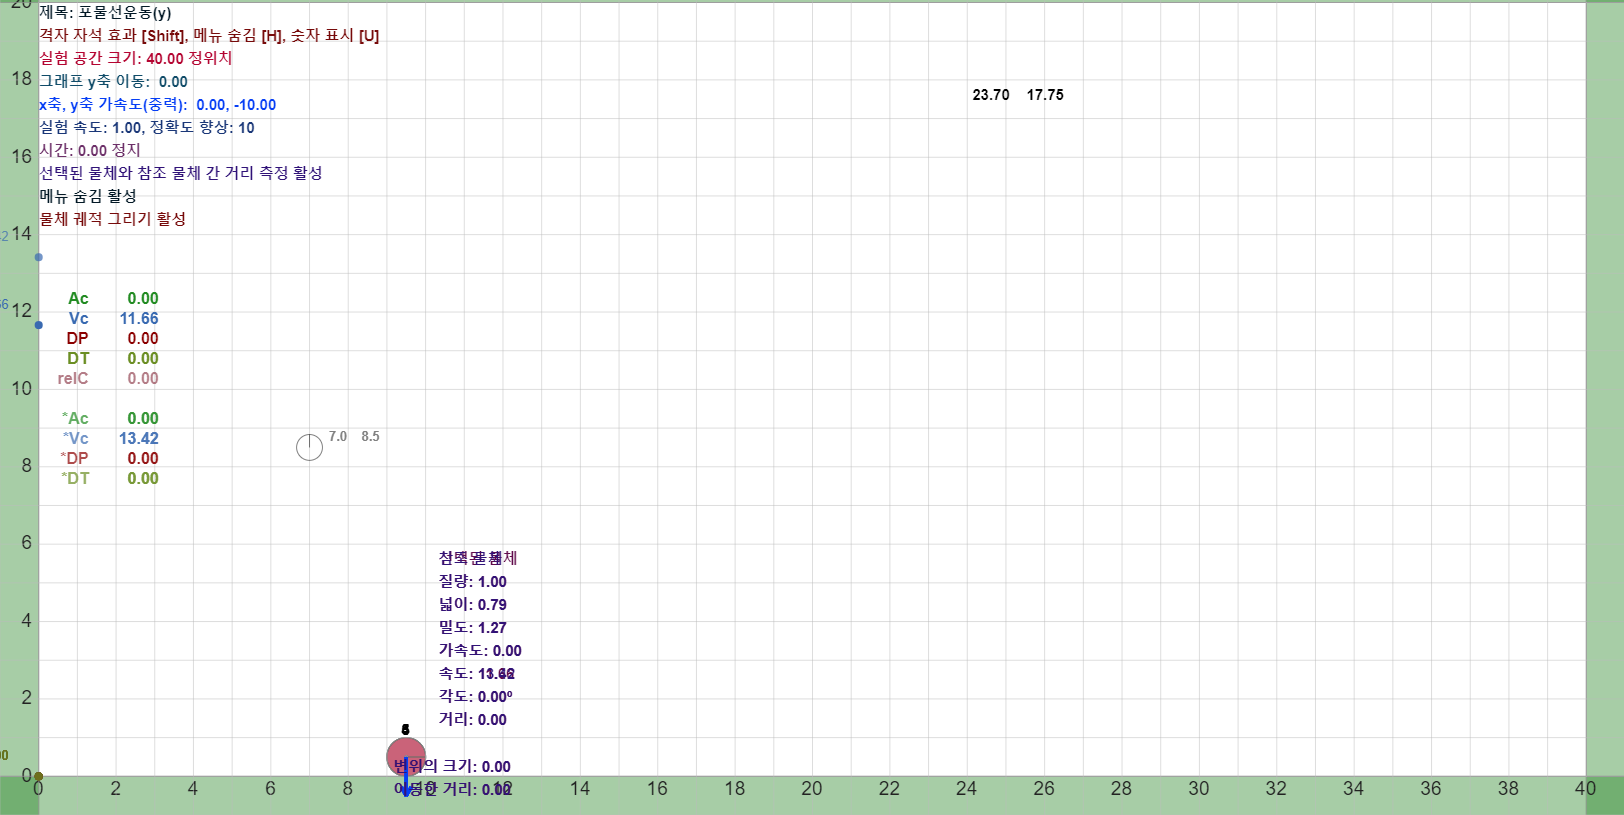The height and width of the screenshot is (815, 1624).
Task: Click '실험 속도: 1.00, 정확도 향상: 10' text
Action: (x=147, y=127)
